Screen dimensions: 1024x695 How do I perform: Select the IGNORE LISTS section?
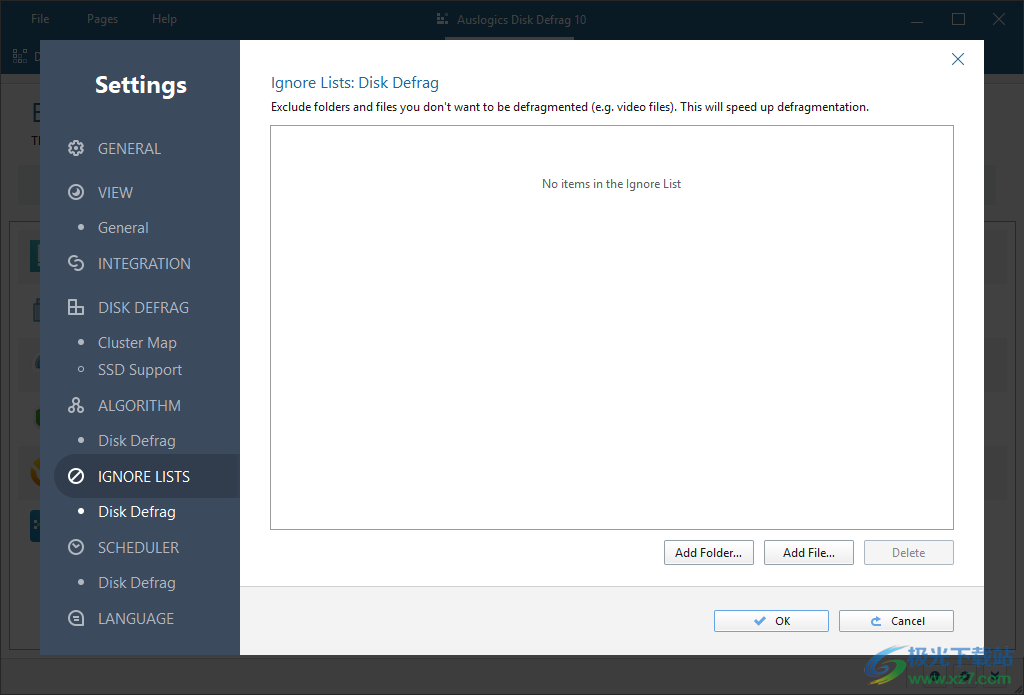point(144,477)
